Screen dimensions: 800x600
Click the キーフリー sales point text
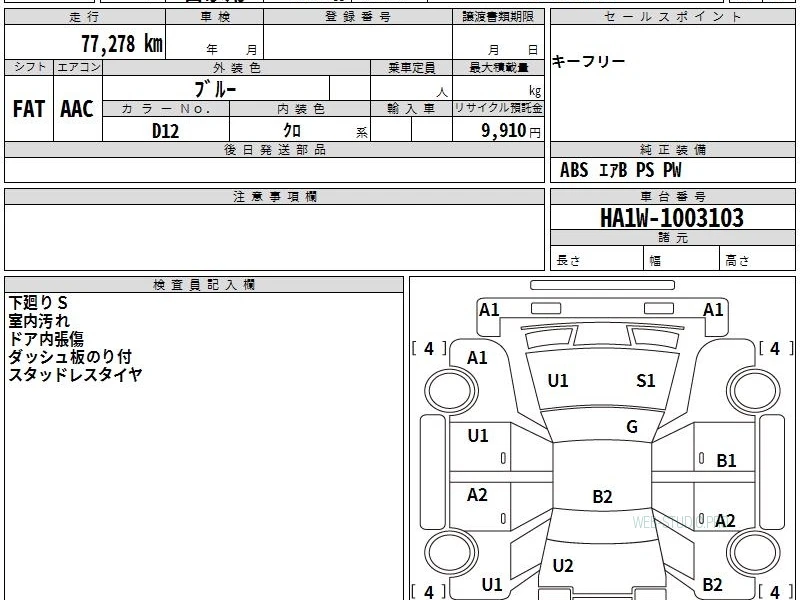point(588,62)
